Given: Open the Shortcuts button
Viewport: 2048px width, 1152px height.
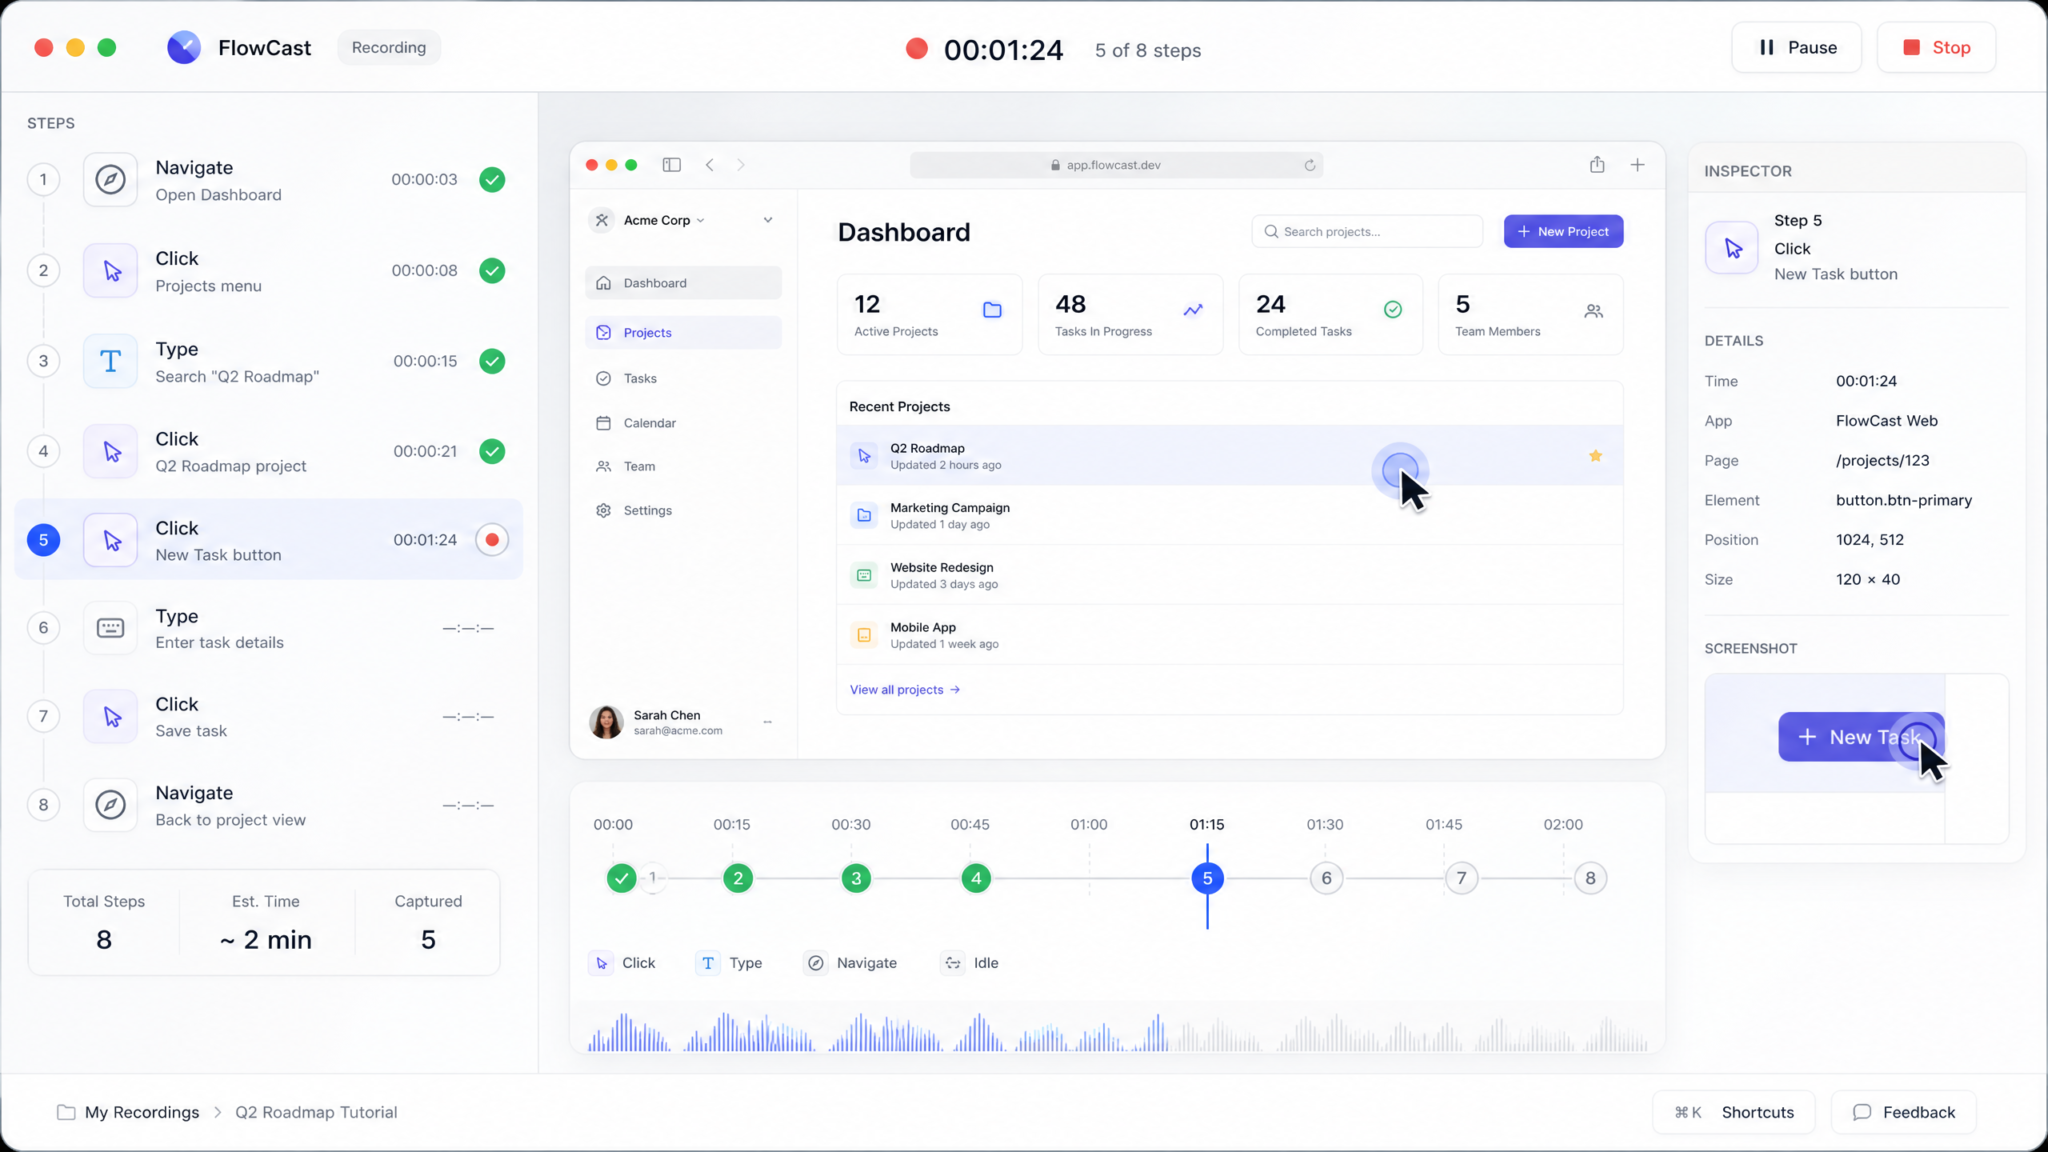Looking at the screenshot, I should click(x=1733, y=1112).
